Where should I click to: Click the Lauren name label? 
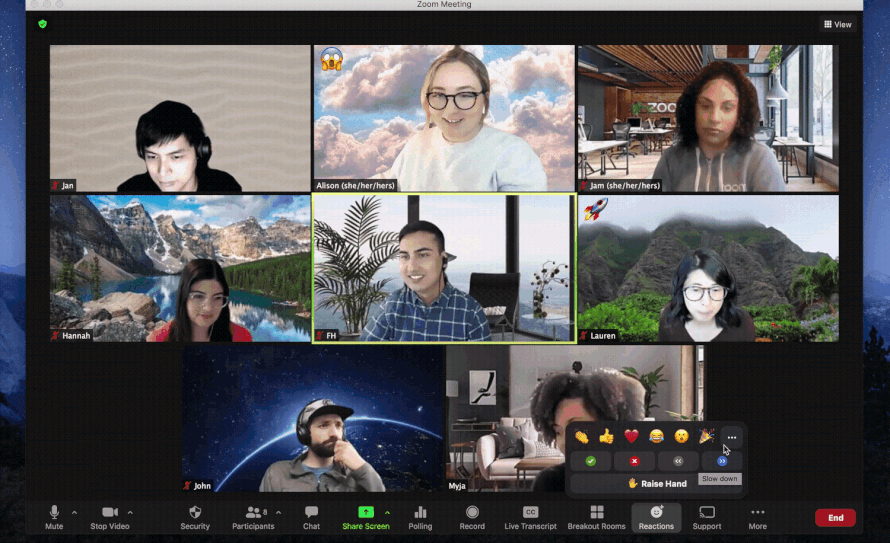(x=598, y=336)
